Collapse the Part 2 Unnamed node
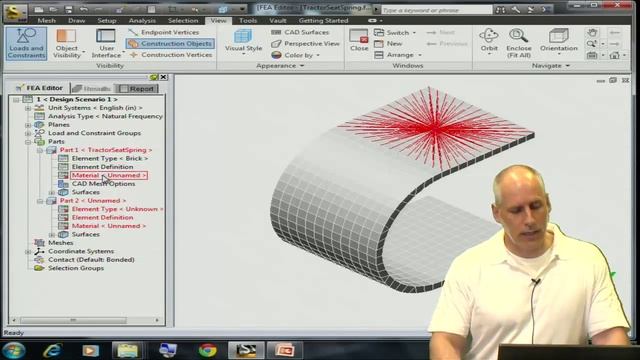The height and width of the screenshot is (360, 640). [40, 201]
